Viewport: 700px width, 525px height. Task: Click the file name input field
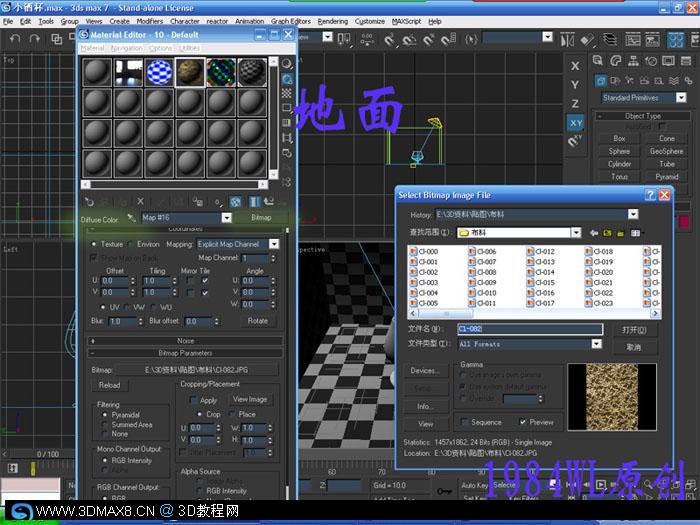point(530,329)
